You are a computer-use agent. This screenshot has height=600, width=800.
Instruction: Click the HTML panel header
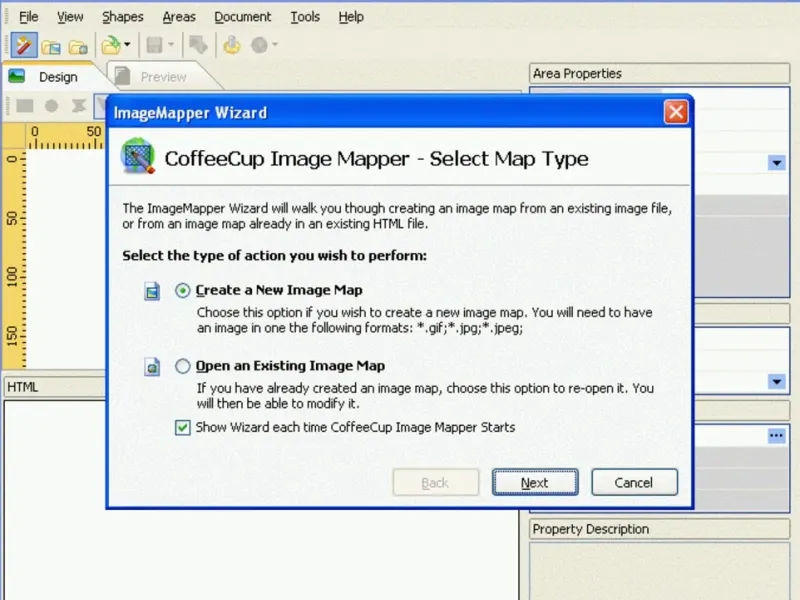click(x=54, y=387)
